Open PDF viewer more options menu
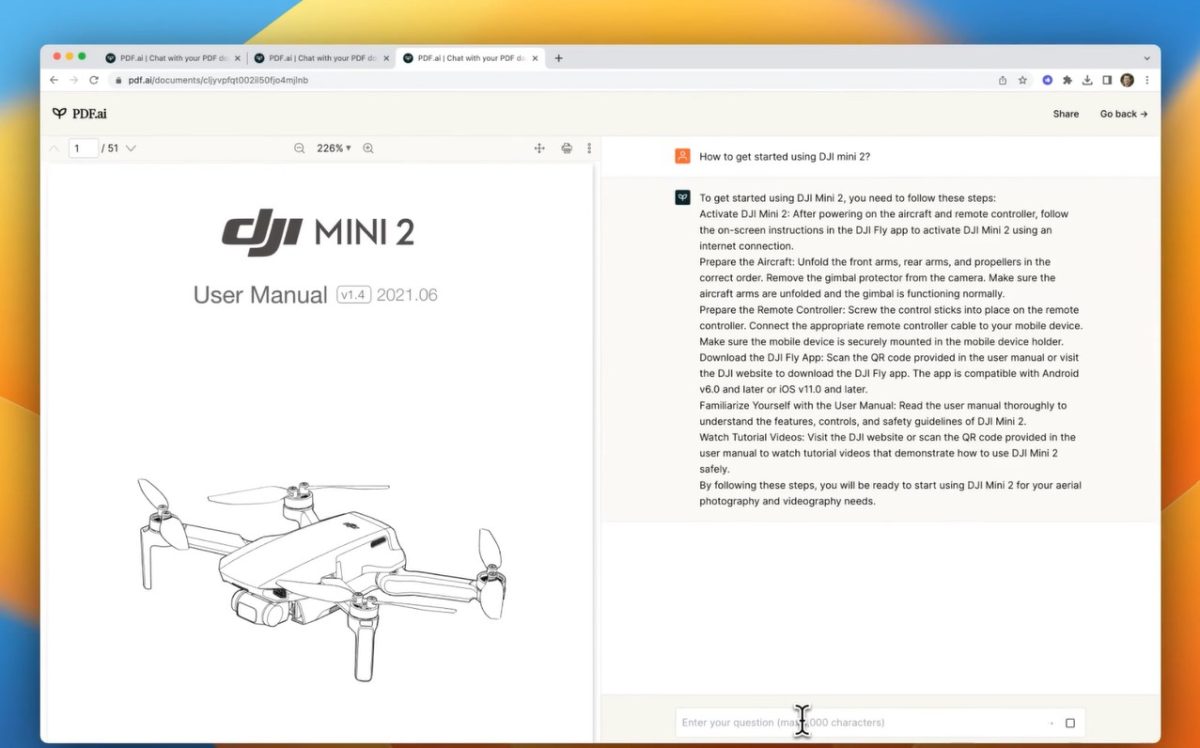 589,148
